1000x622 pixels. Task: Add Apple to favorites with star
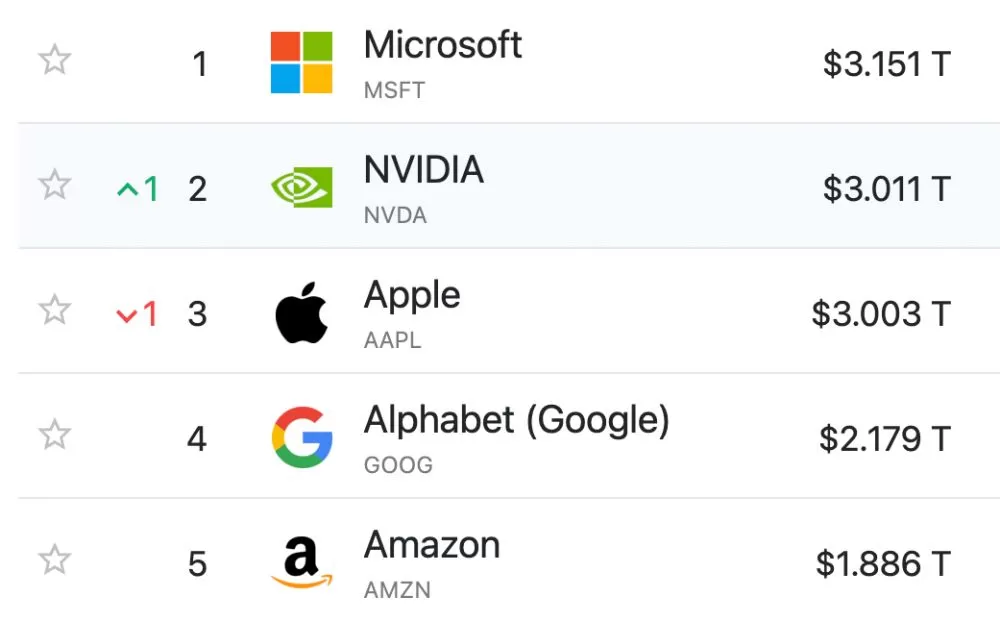pos(55,309)
